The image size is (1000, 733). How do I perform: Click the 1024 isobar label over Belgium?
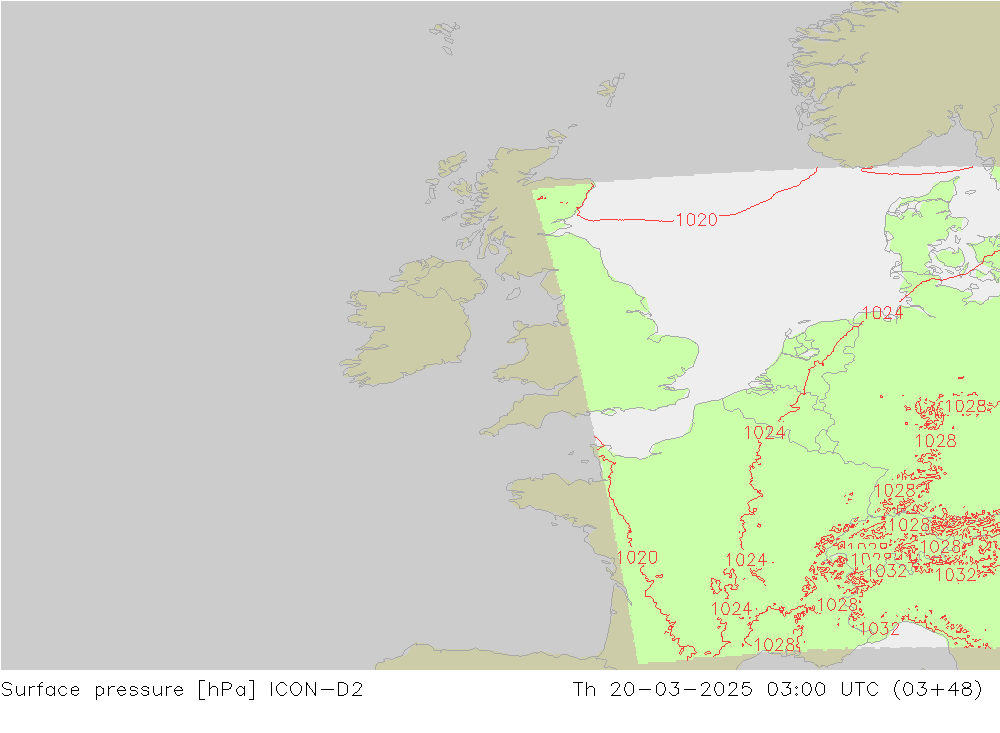(x=764, y=433)
